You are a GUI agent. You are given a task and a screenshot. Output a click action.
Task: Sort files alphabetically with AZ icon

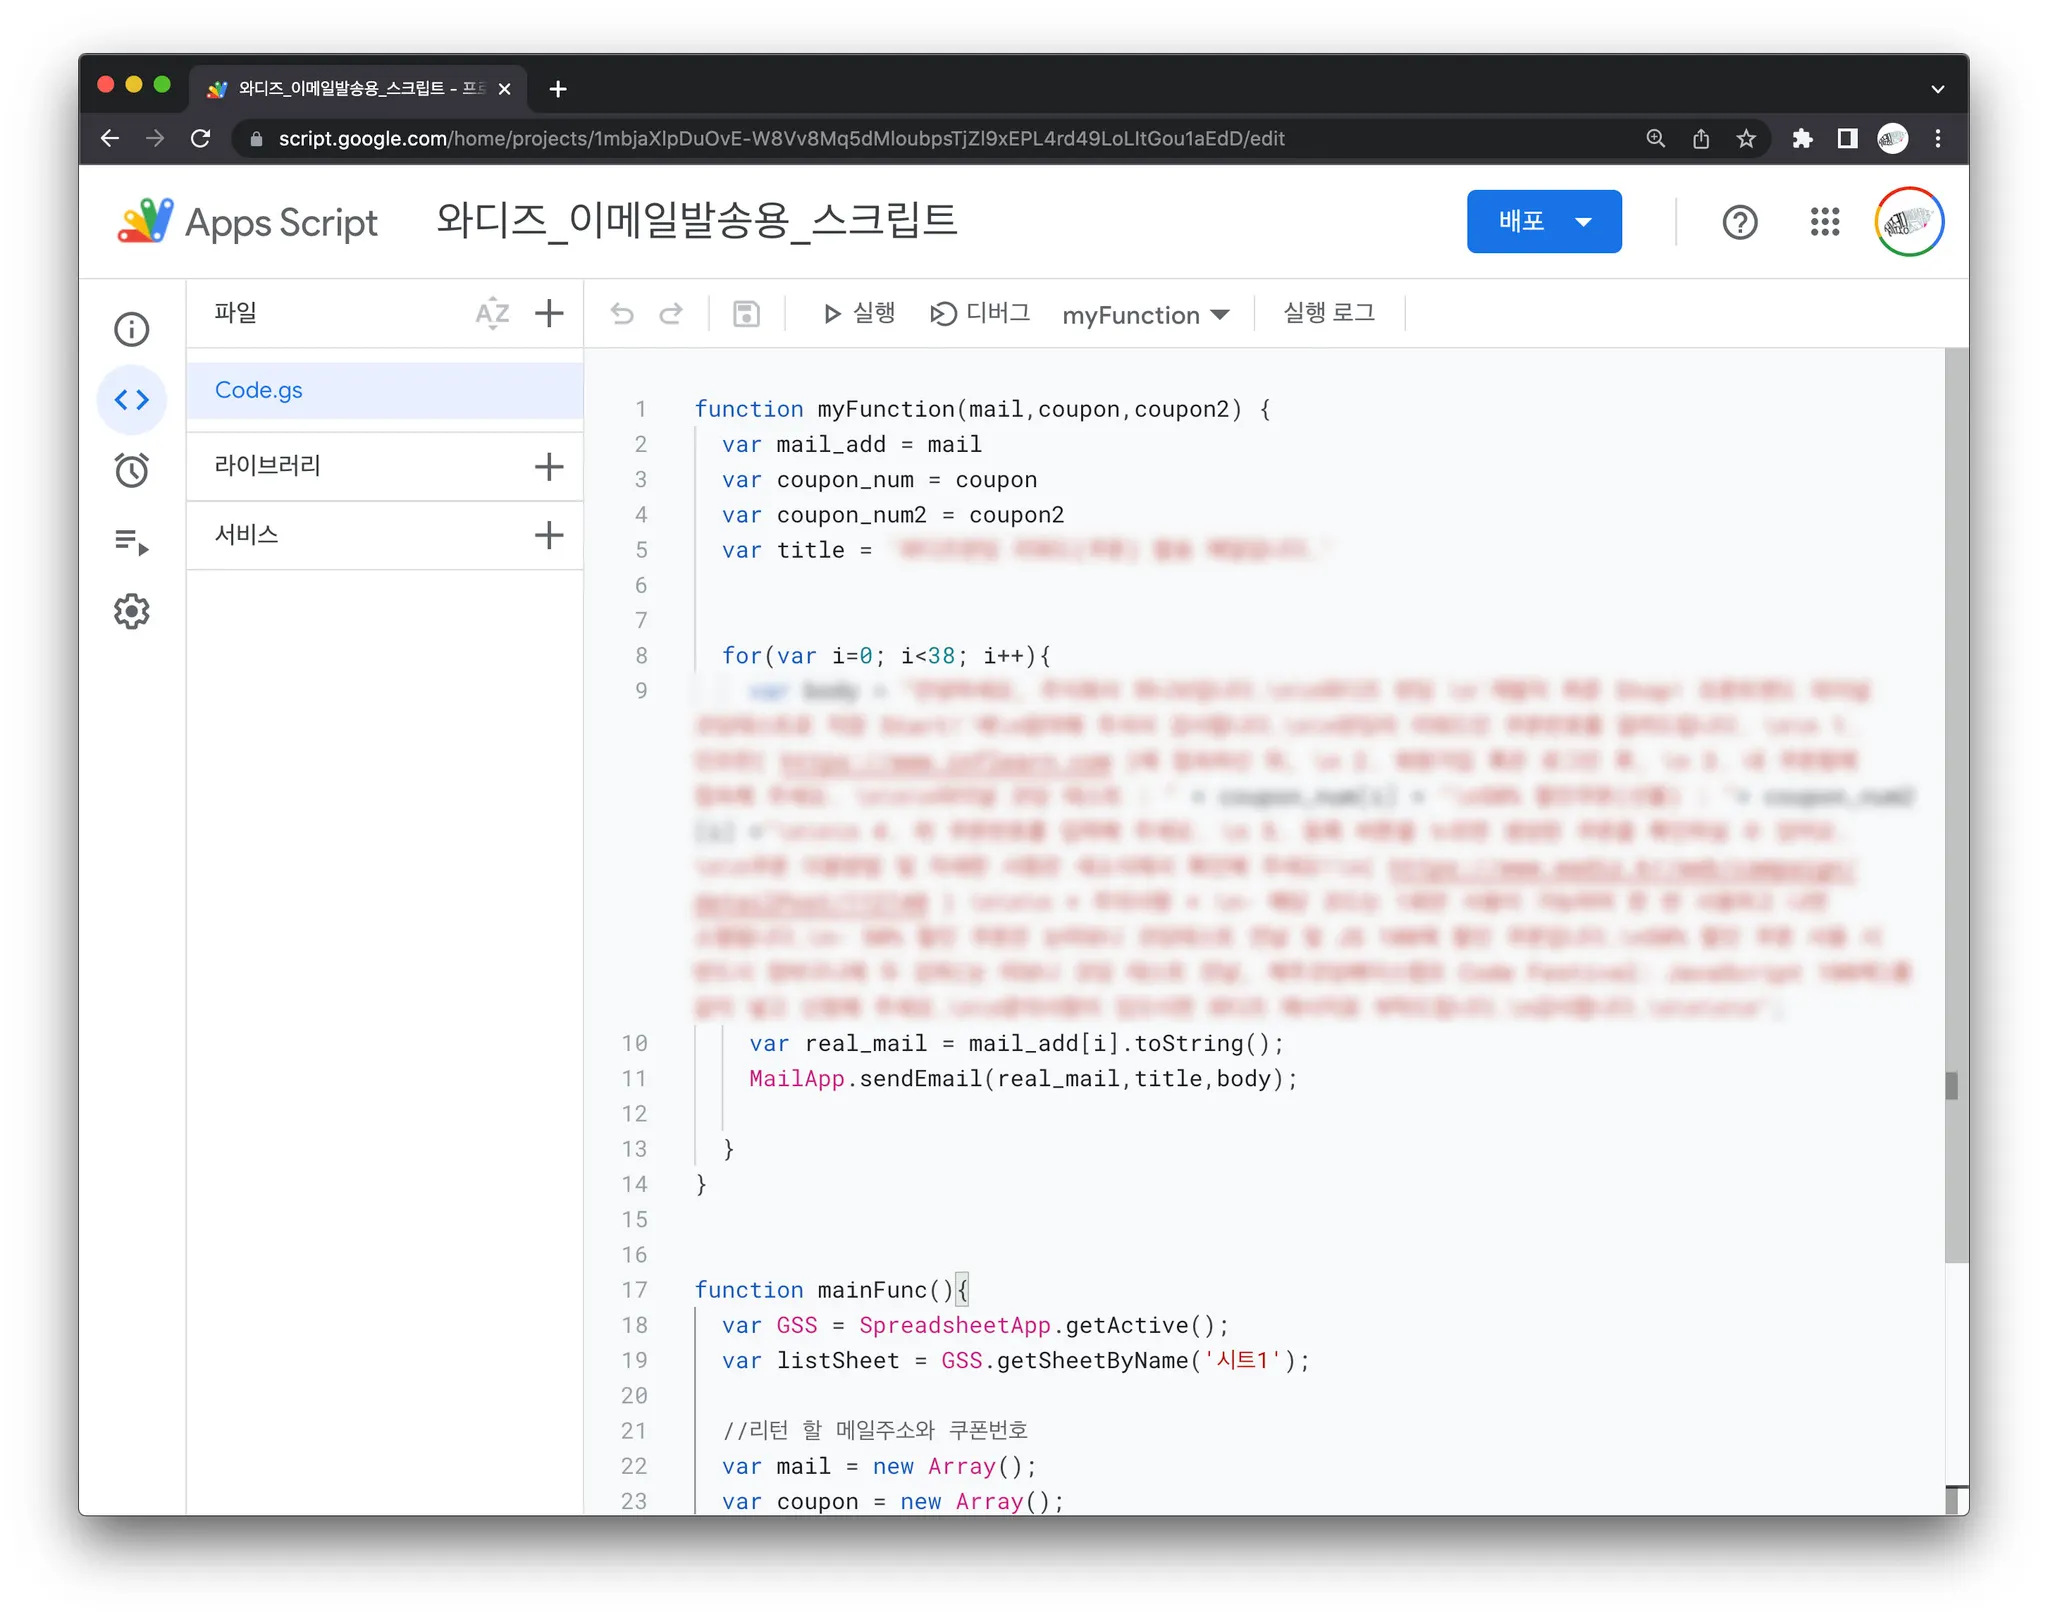click(x=492, y=314)
